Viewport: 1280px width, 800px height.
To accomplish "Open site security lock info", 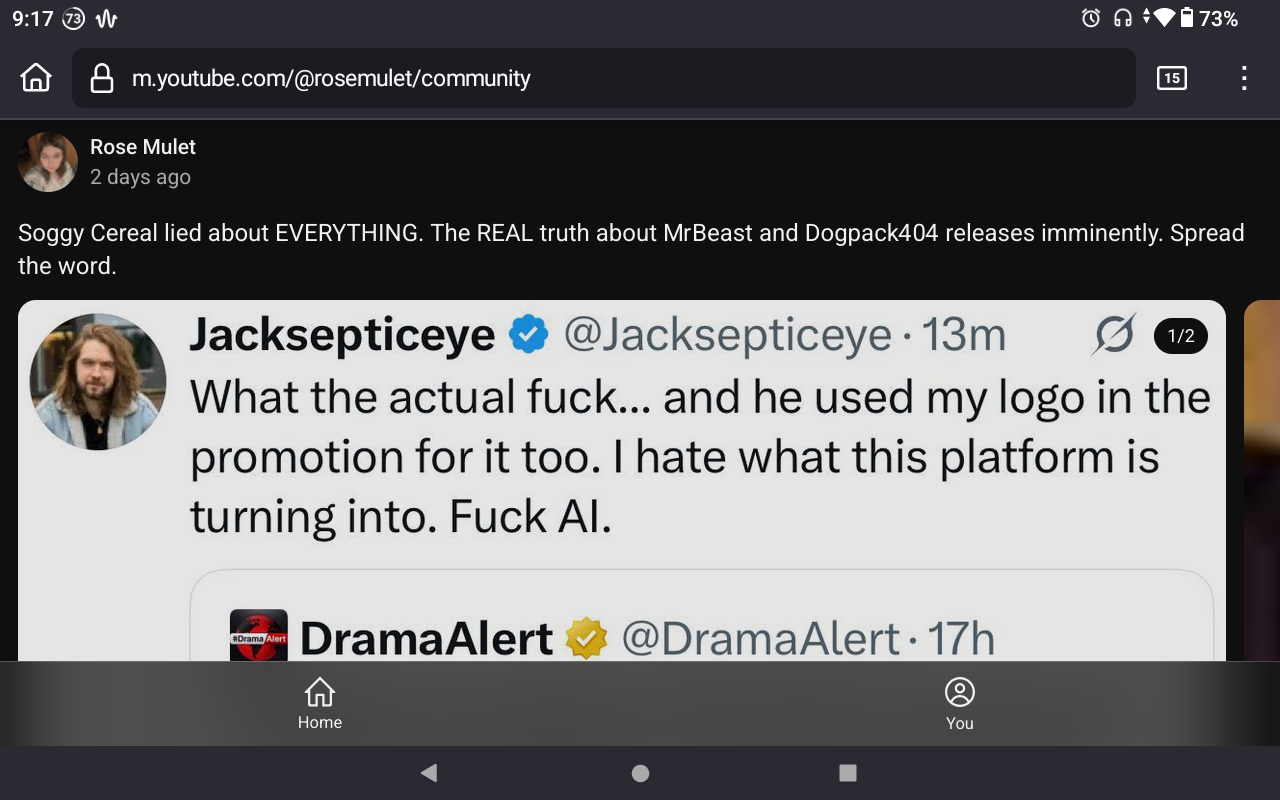I will [x=101, y=78].
